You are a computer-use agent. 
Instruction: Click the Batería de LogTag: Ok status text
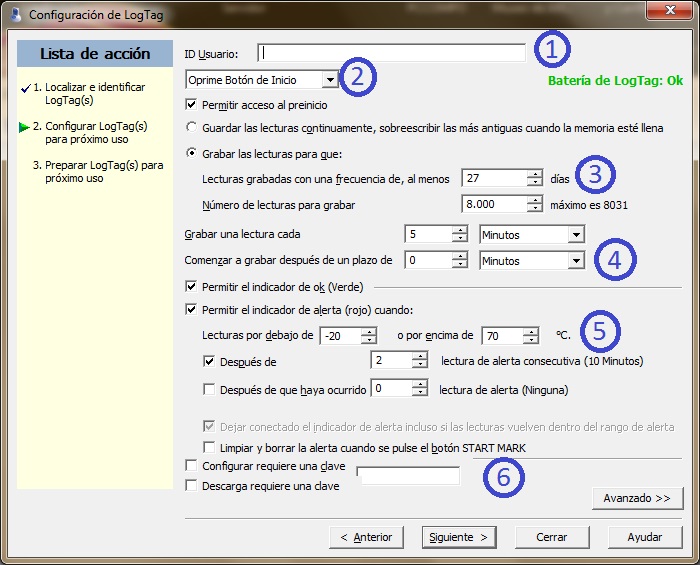pos(615,81)
